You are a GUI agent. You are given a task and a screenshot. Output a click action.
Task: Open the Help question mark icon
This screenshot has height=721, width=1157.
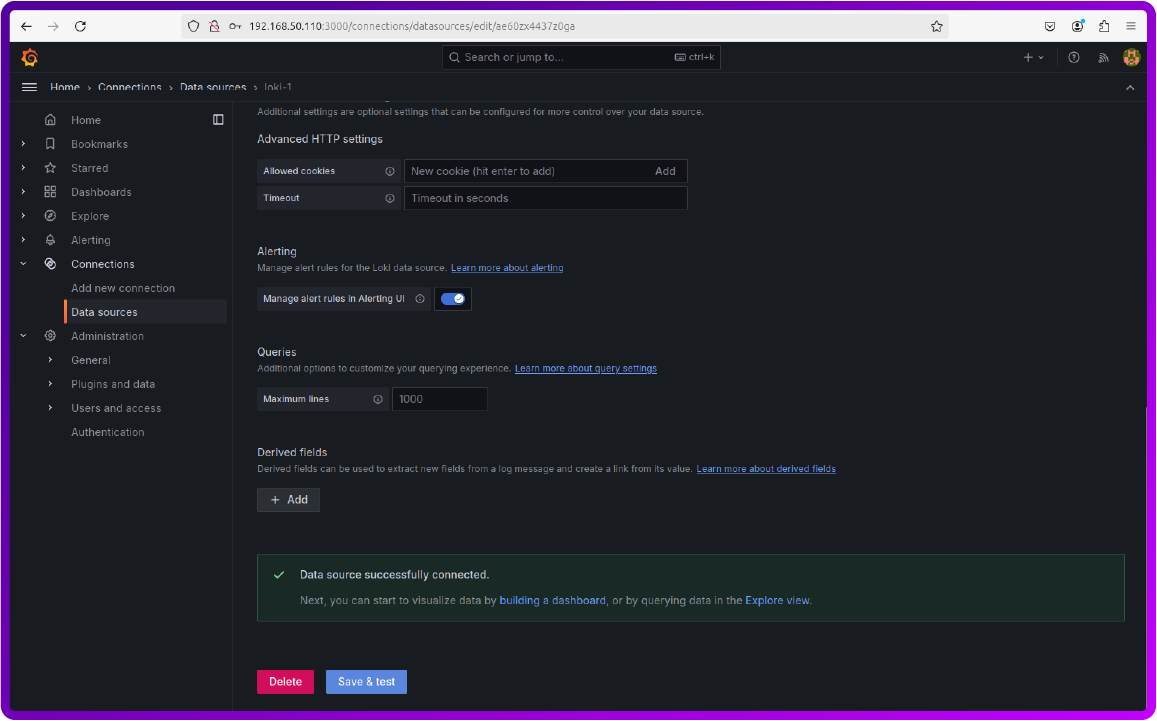pyautogui.click(x=1074, y=58)
